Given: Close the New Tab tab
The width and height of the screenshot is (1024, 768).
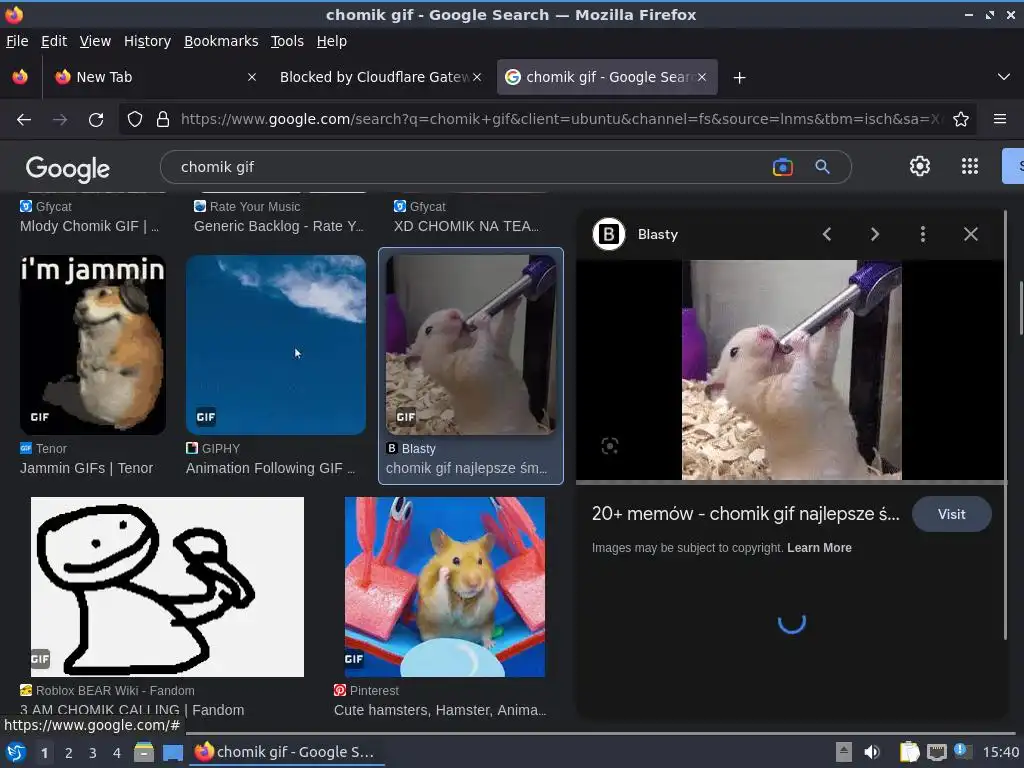Looking at the screenshot, I should click(x=252, y=77).
